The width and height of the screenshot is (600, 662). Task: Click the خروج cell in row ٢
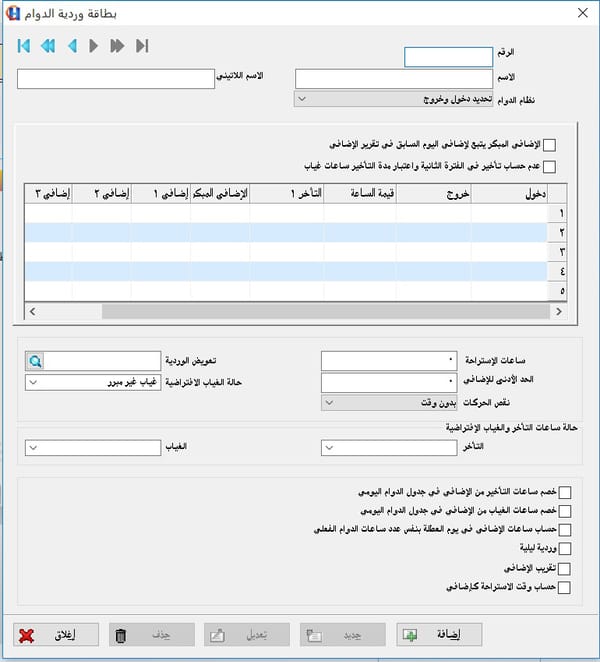(x=434, y=232)
